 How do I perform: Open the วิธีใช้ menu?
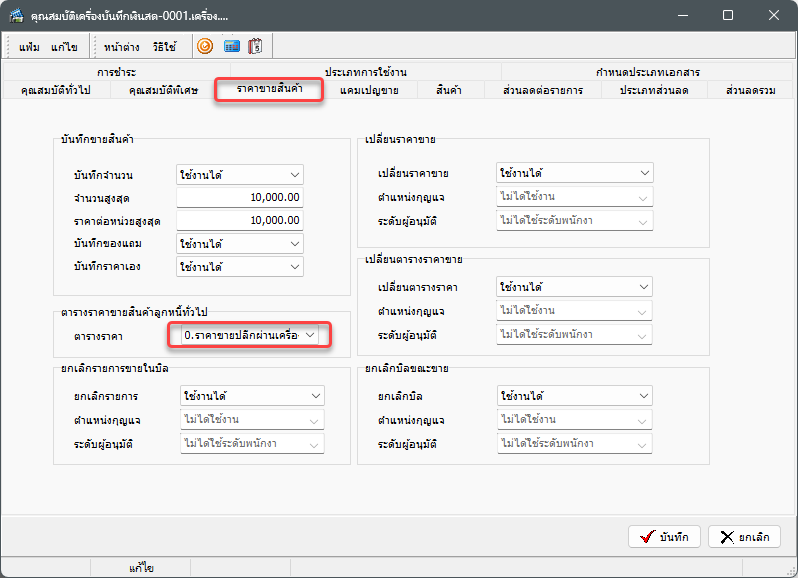tap(164, 46)
